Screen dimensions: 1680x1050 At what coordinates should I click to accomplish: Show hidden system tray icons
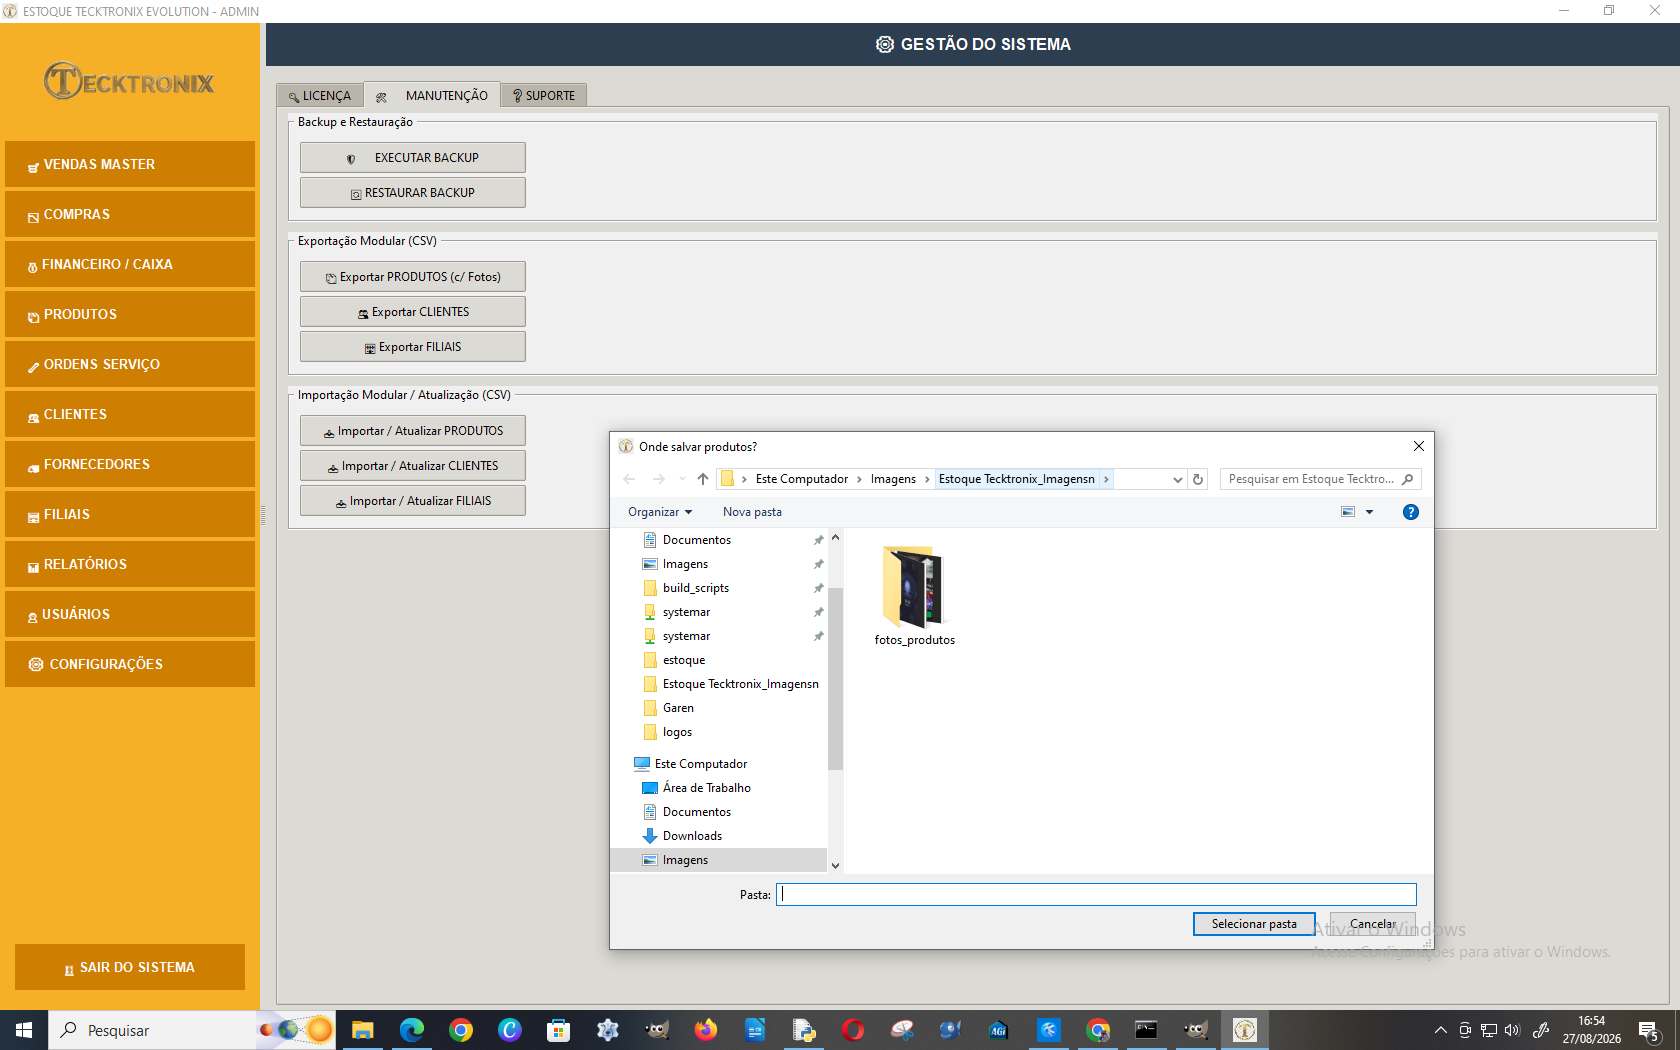(1440, 1030)
